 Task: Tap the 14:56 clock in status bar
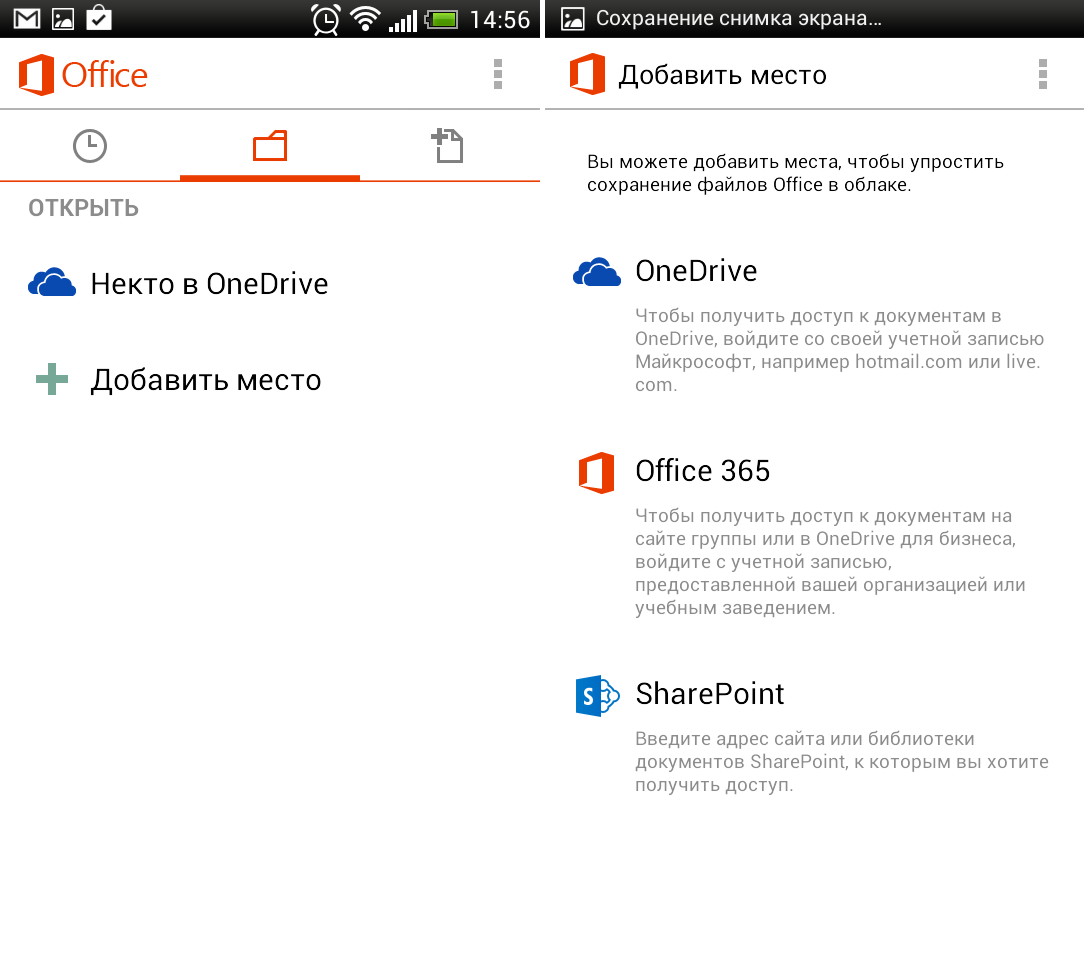tap(499, 19)
